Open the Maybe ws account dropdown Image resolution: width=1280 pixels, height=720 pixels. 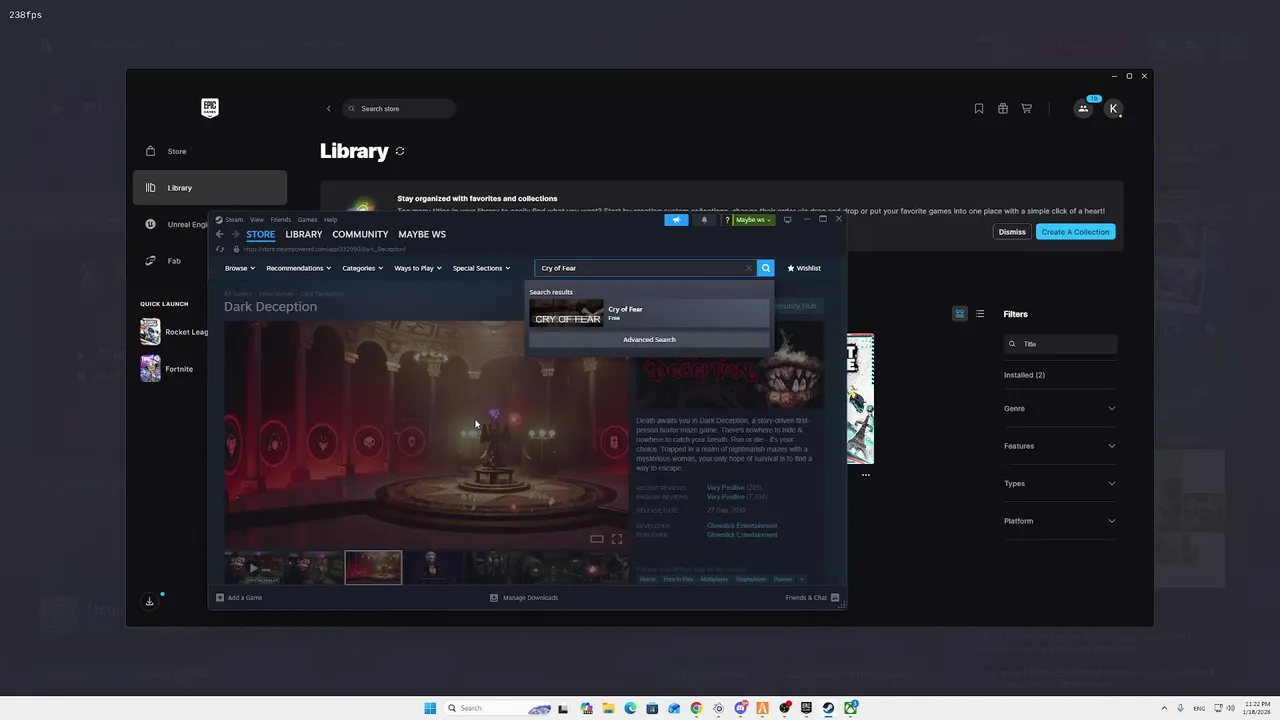(753, 220)
